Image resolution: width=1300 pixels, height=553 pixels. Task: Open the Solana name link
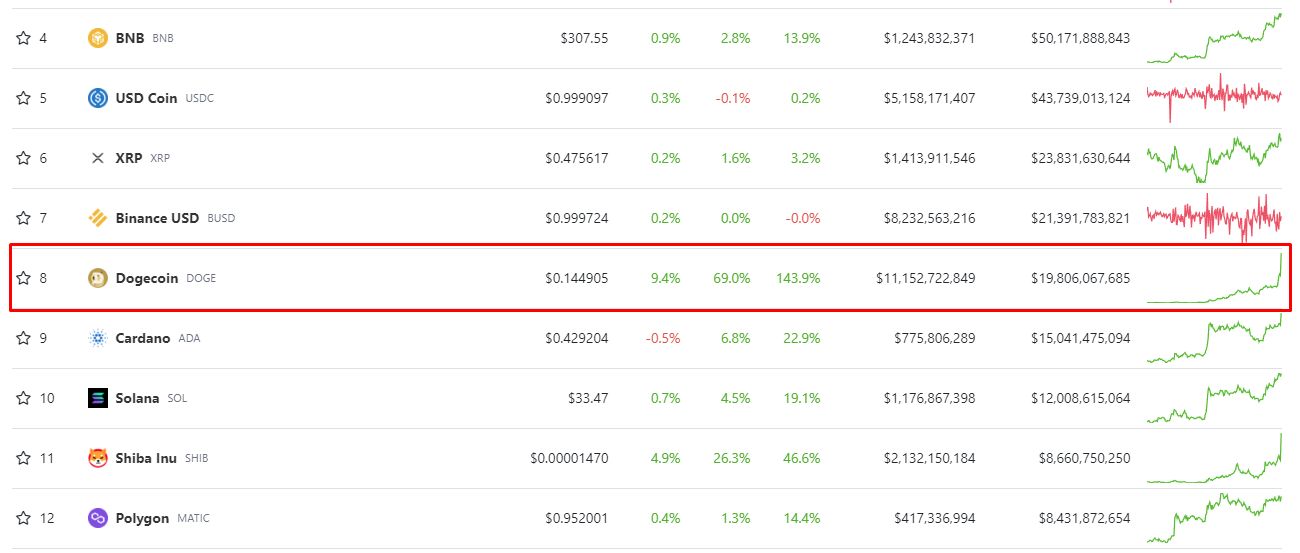[x=138, y=398]
